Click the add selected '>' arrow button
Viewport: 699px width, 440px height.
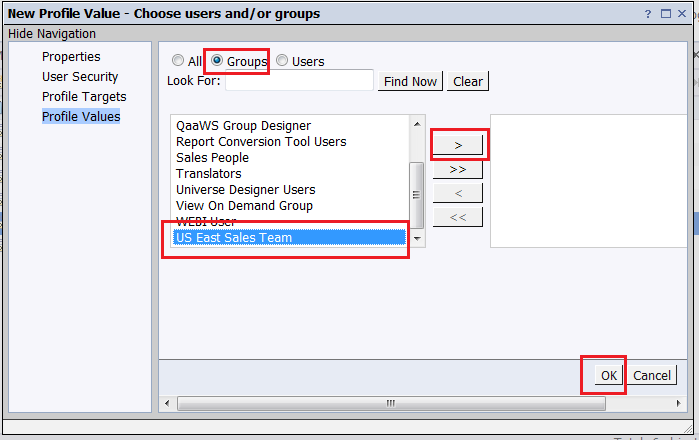(458, 145)
